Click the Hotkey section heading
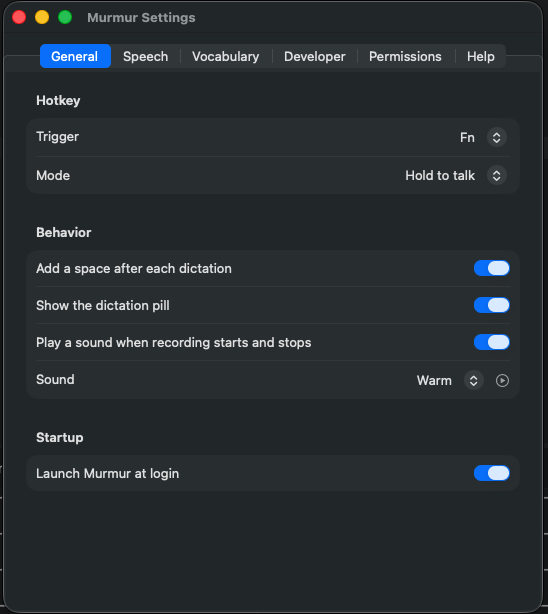548x614 pixels. (58, 101)
